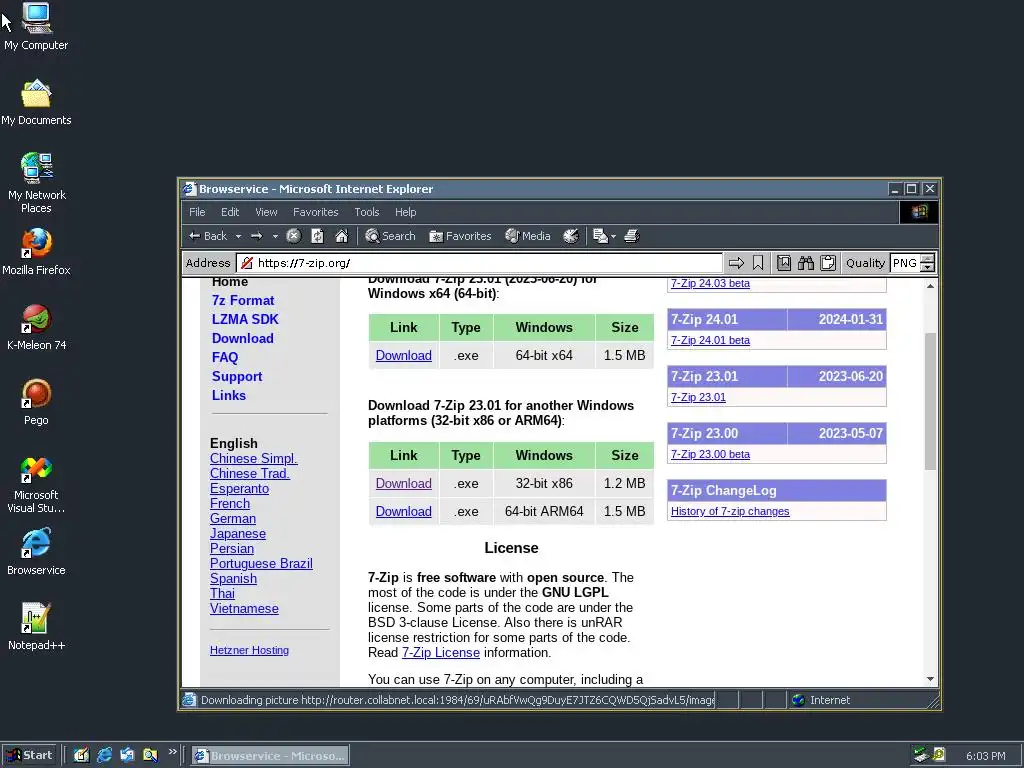Click the binoculars find icon
This screenshot has width=1024, height=768.
pyautogui.click(x=806, y=263)
